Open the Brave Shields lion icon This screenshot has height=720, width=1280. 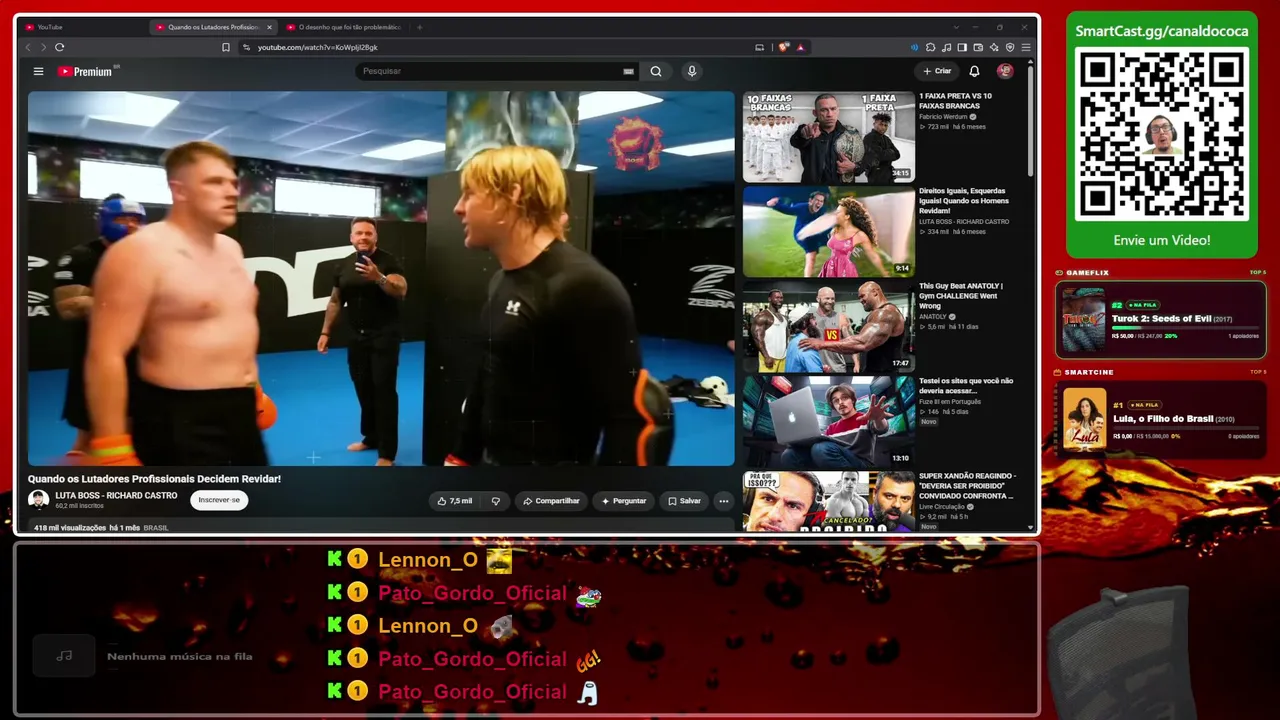coord(785,47)
